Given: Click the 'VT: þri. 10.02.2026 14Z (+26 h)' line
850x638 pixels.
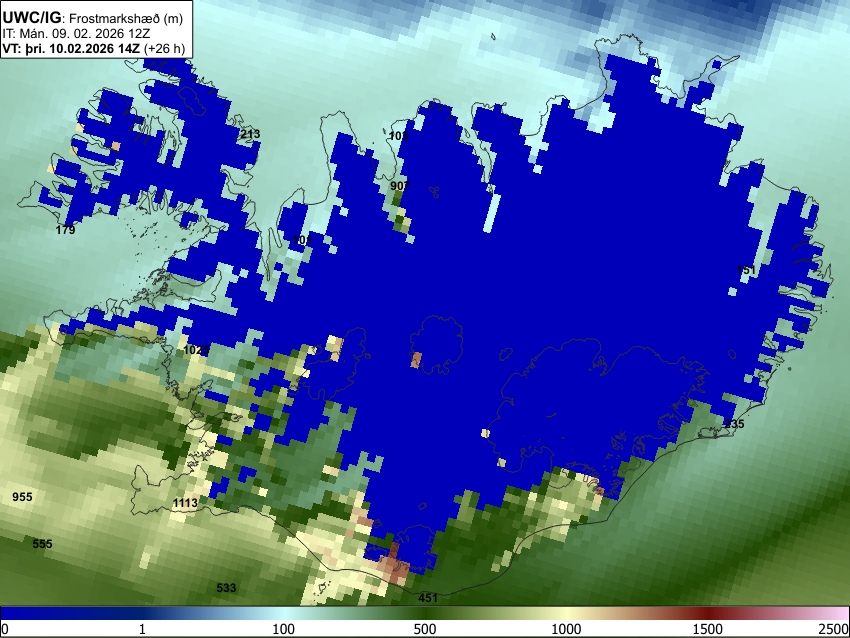Looking at the screenshot, I should pyautogui.click(x=93, y=48).
